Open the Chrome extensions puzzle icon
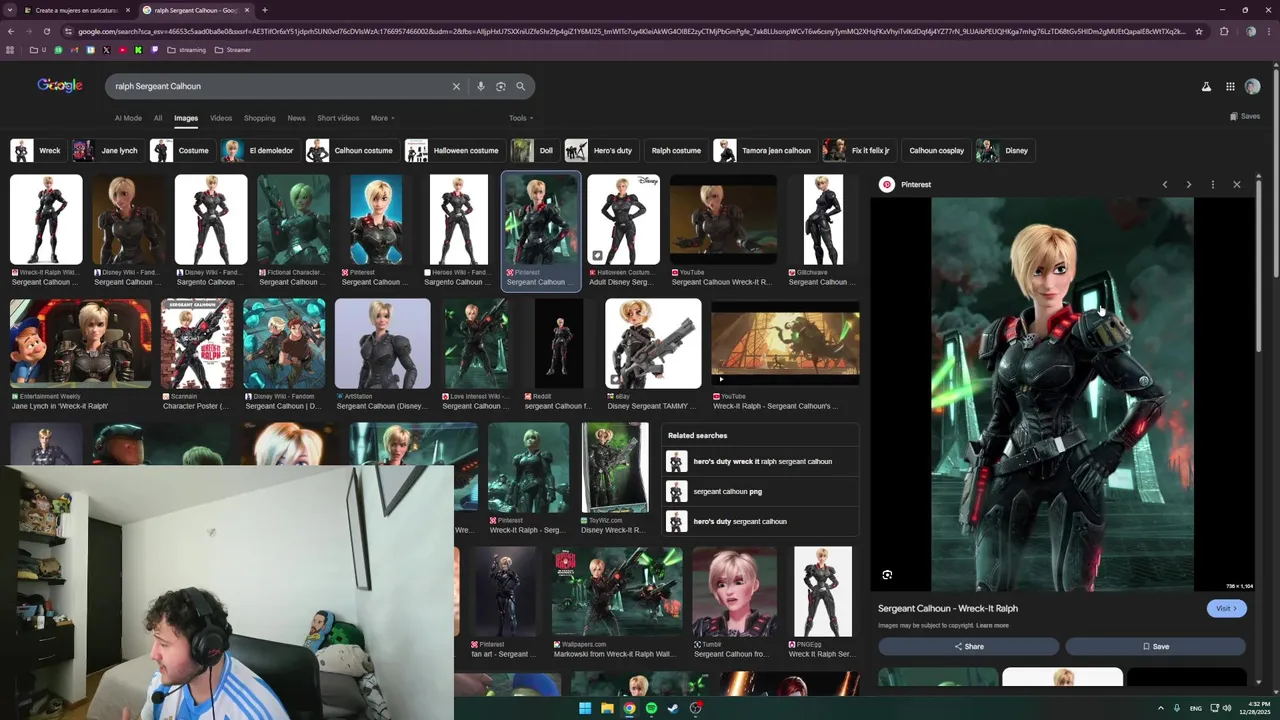Image resolution: width=1280 pixels, height=720 pixels. (x=1224, y=31)
